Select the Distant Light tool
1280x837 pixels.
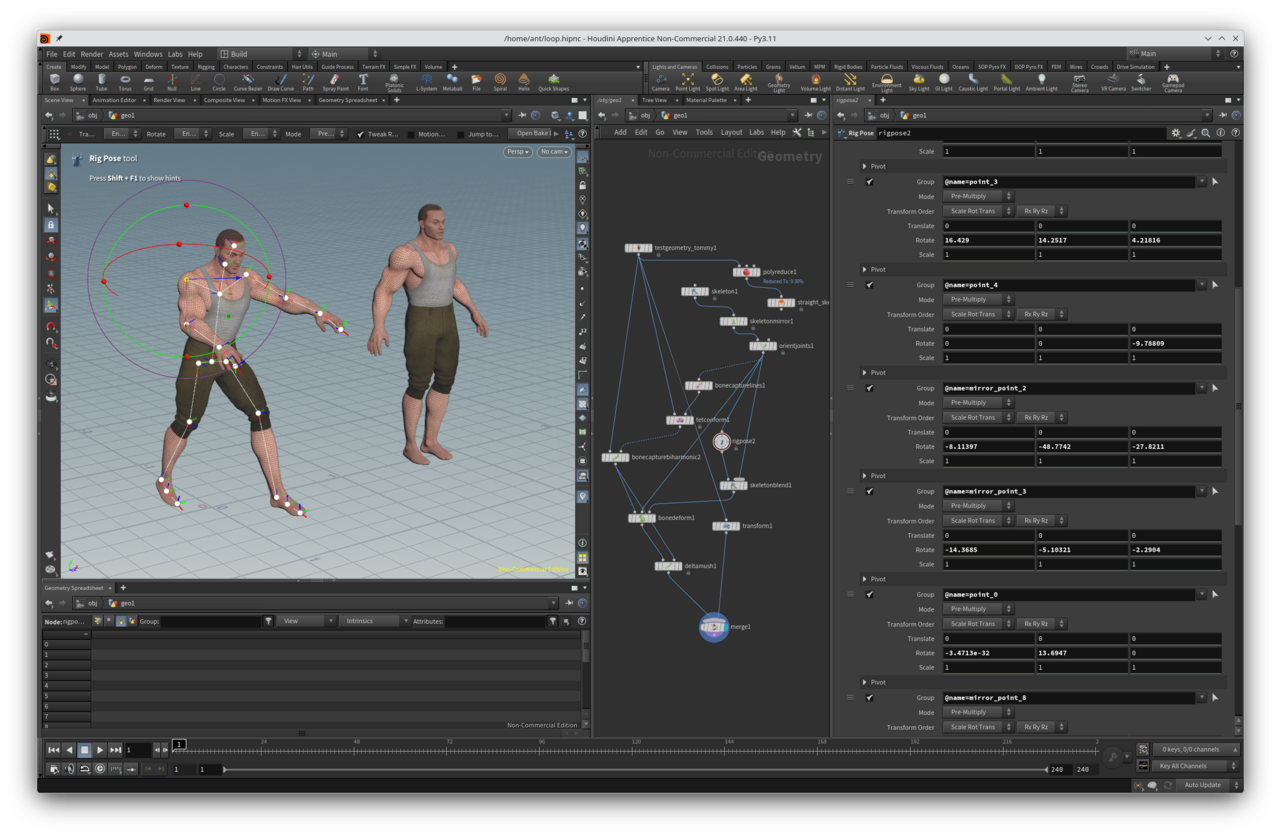pos(850,81)
